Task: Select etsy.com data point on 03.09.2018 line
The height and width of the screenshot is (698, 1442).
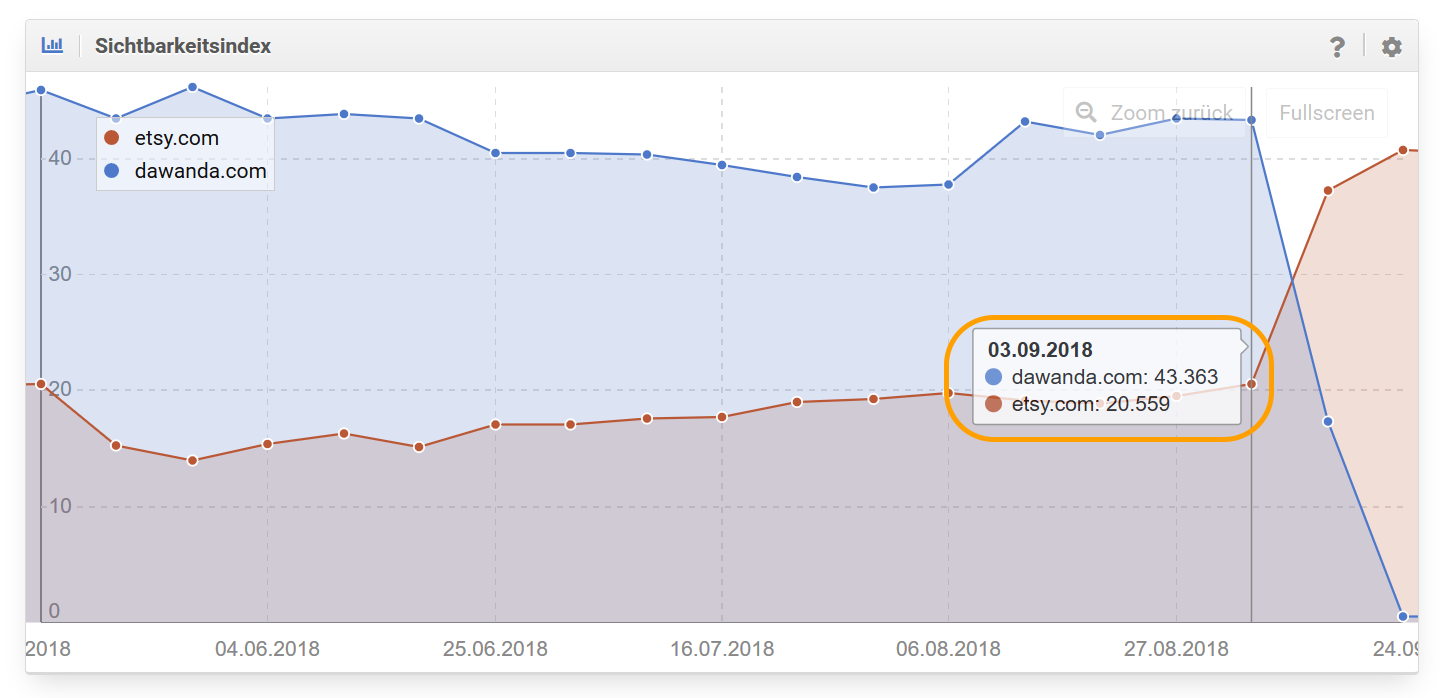Action: pos(1251,384)
